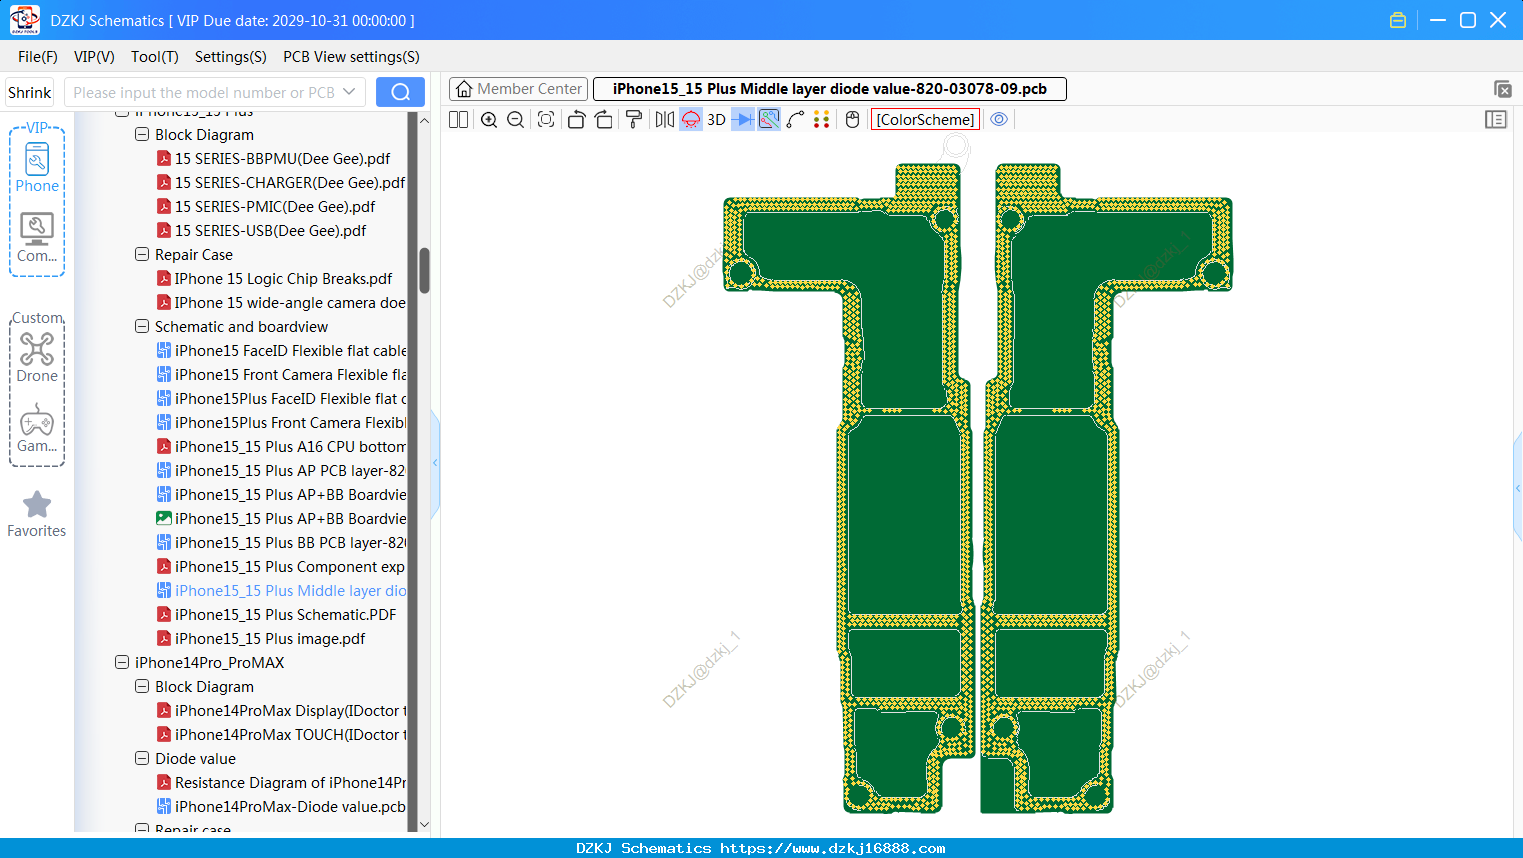
Task: Open PCB View settings menu
Action: pyautogui.click(x=351, y=57)
